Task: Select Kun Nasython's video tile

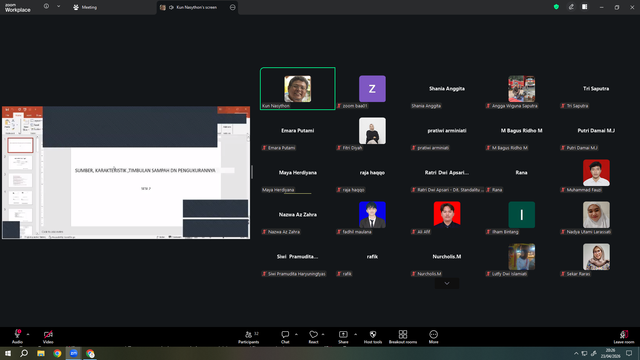Action: pyautogui.click(x=298, y=89)
